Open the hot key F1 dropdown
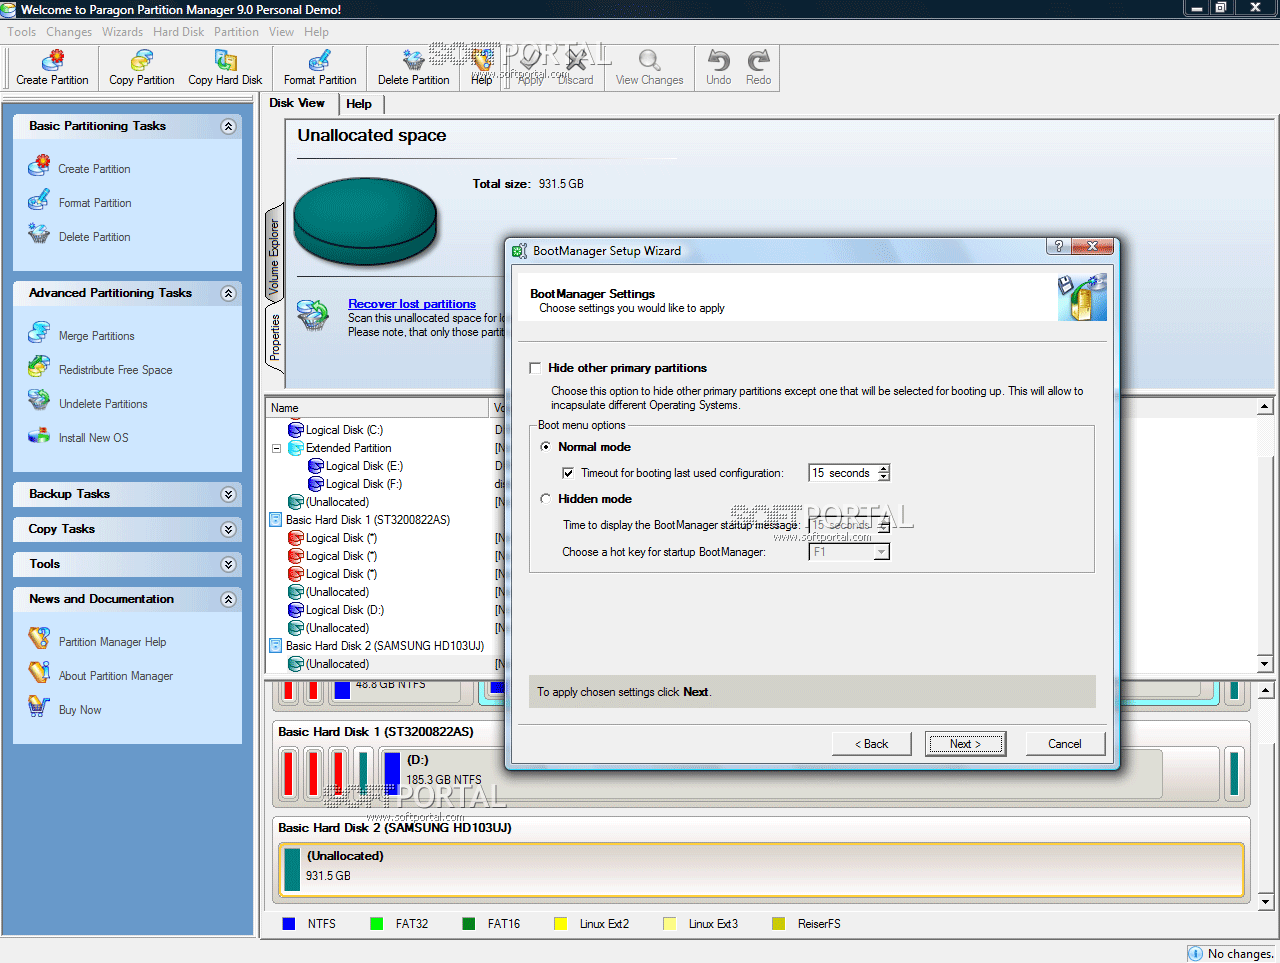The image size is (1280, 963). [881, 552]
